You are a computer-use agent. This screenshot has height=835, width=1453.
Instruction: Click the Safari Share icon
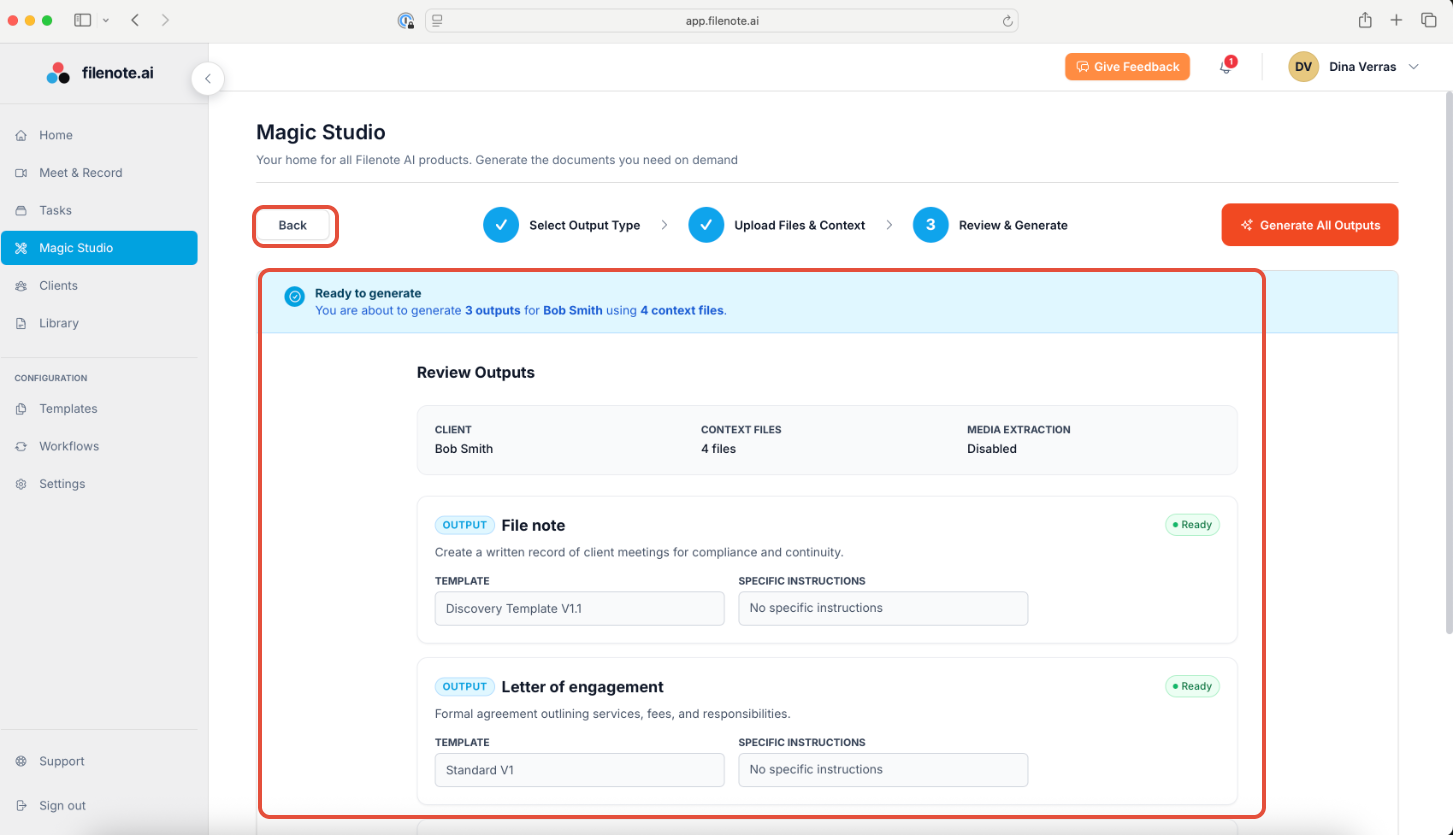pos(1365,20)
